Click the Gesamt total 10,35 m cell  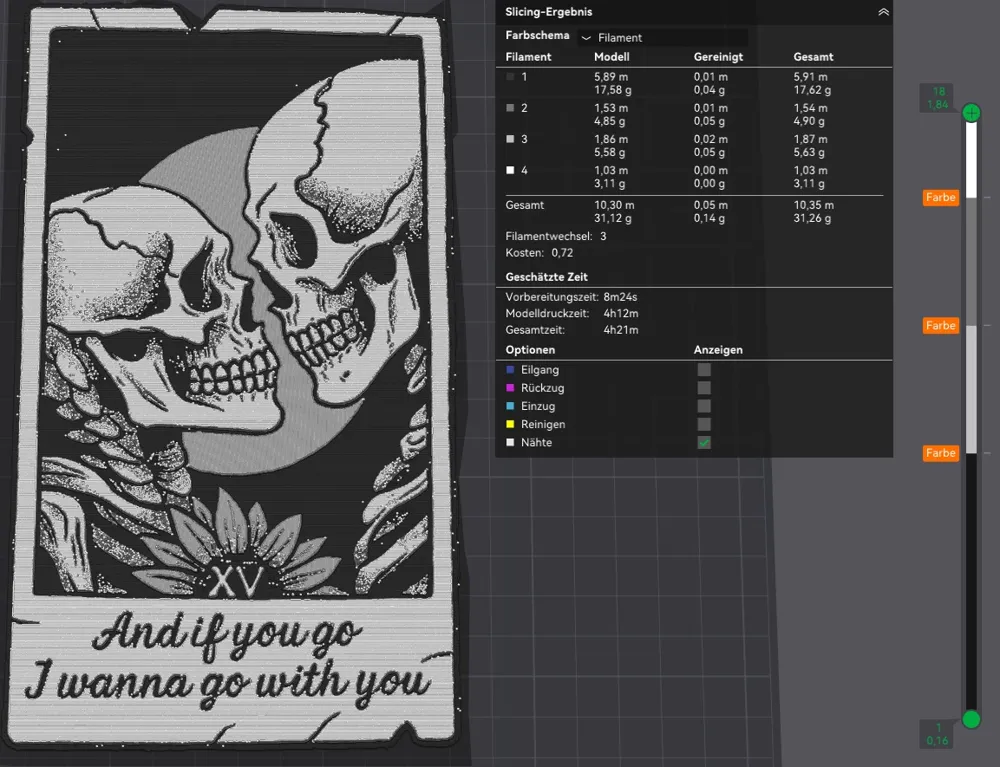pyautogui.click(x=813, y=205)
